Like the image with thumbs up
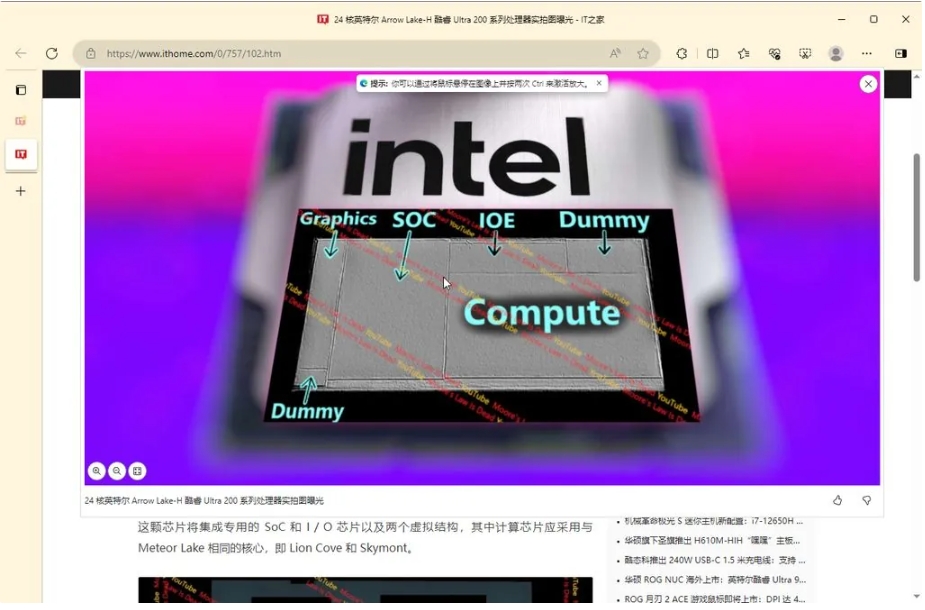 pos(839,501)
